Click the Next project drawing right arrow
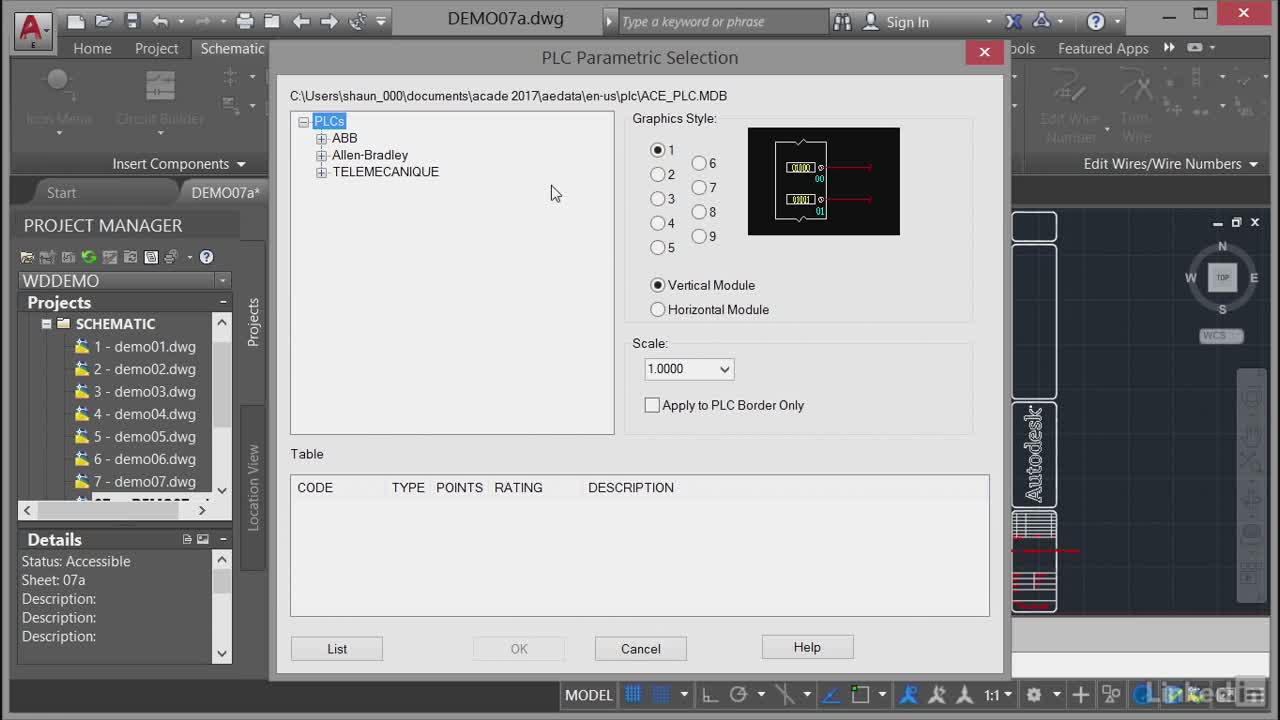1280x720 pixels. (329, 21)
